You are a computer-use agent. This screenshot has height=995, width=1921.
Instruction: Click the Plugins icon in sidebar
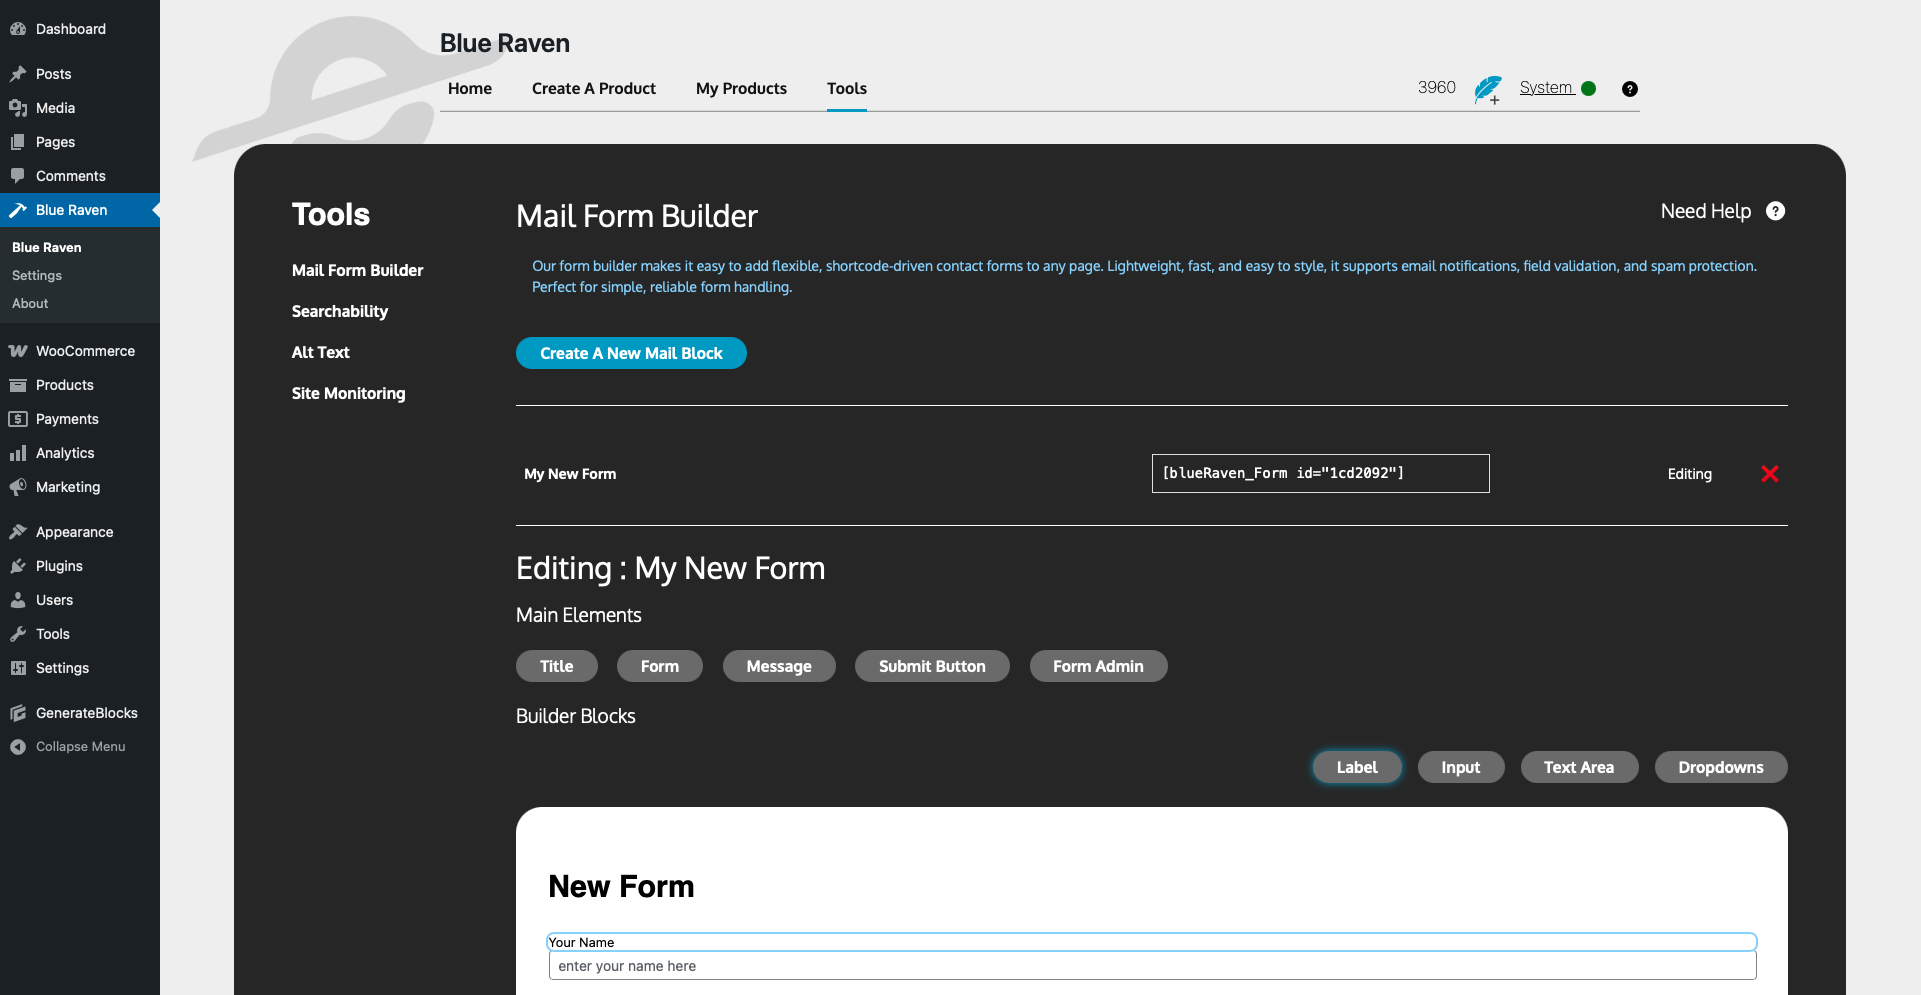click(18, 566)
